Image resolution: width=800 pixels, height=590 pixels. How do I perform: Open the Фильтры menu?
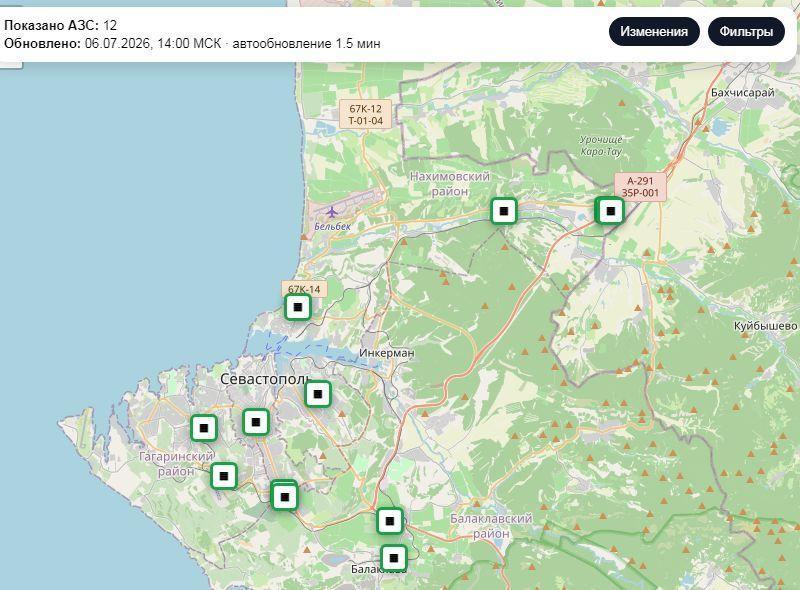[x=746, y=32]
